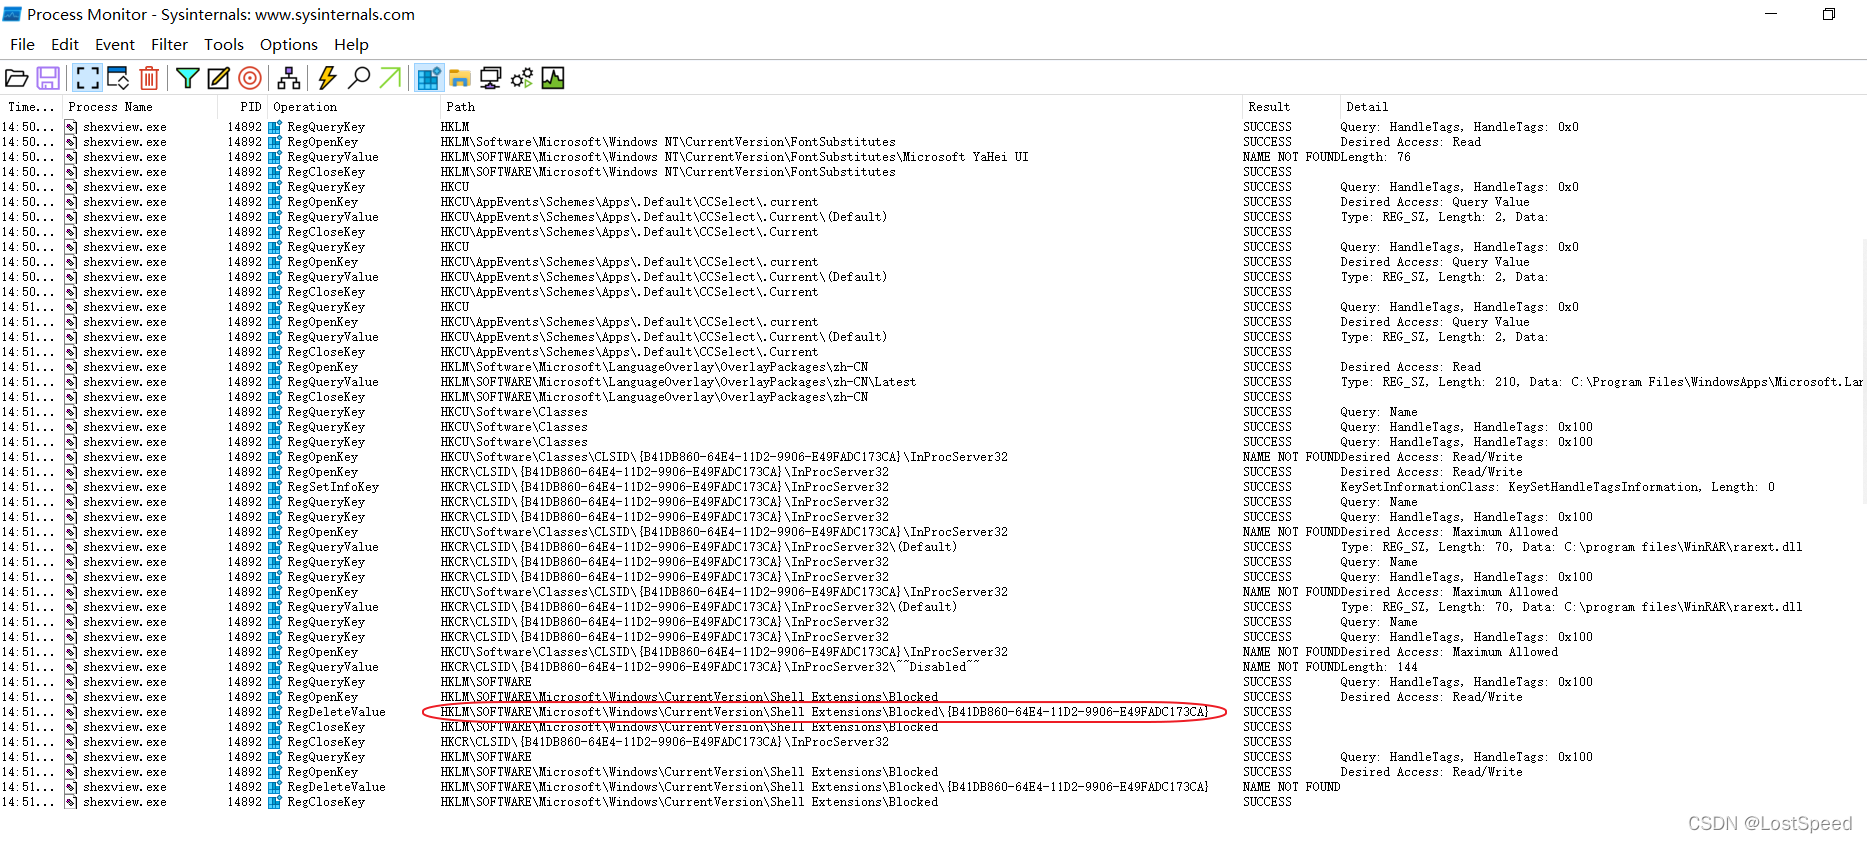Toggle the Capture events icon
This screenshot has height=843, width=1867.
(x=88, y=78)
